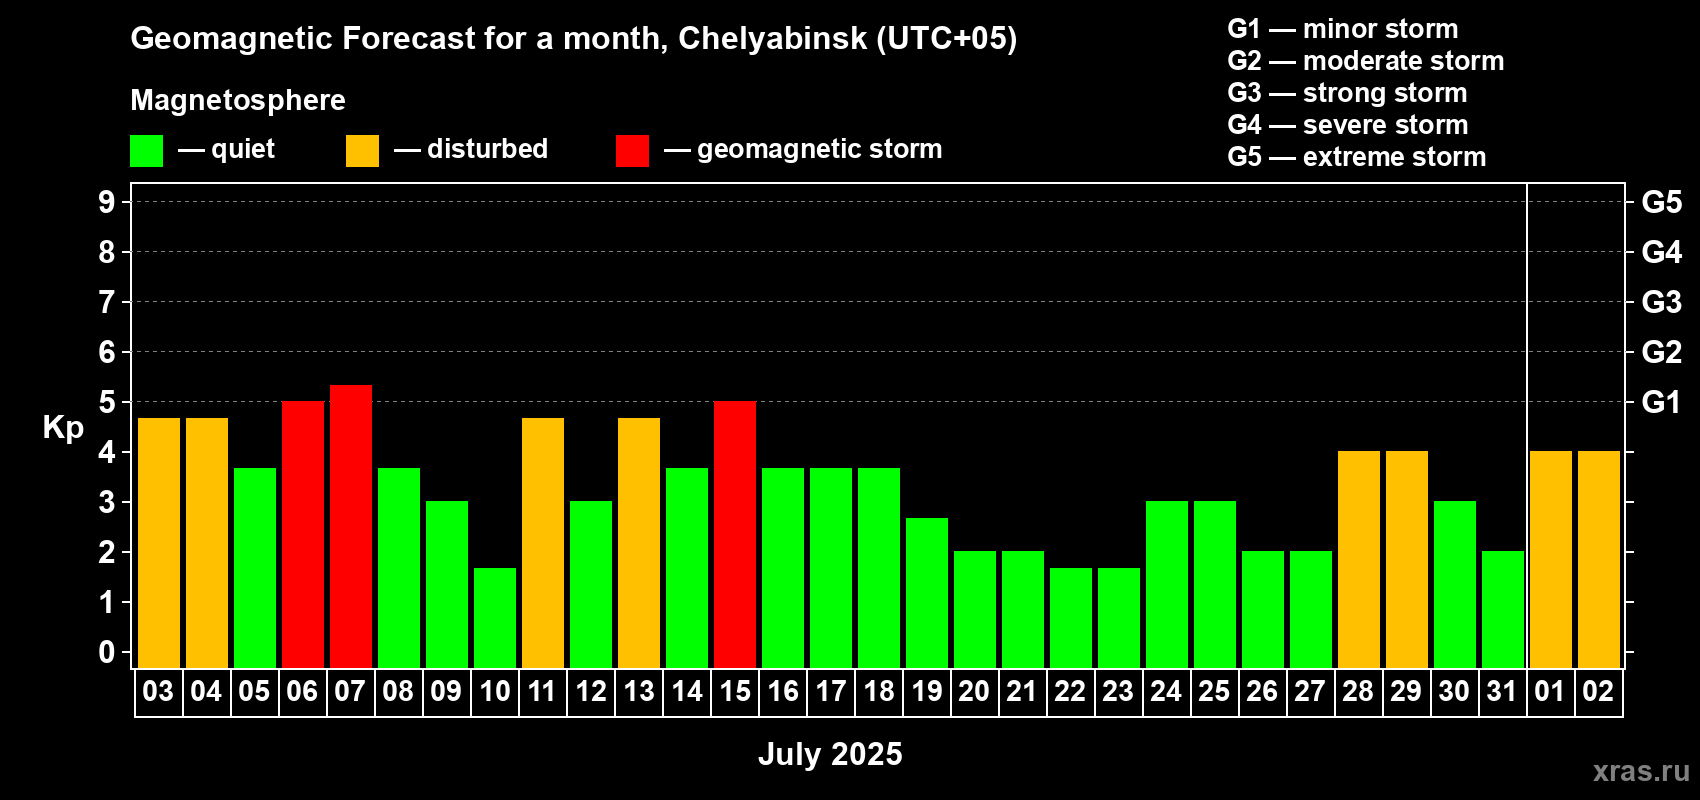Screen dimensions: 1700x800
Task: Click the 'G5 — extreme storm' legend line
Action: pyautogui.click(x=1357, y=157)
